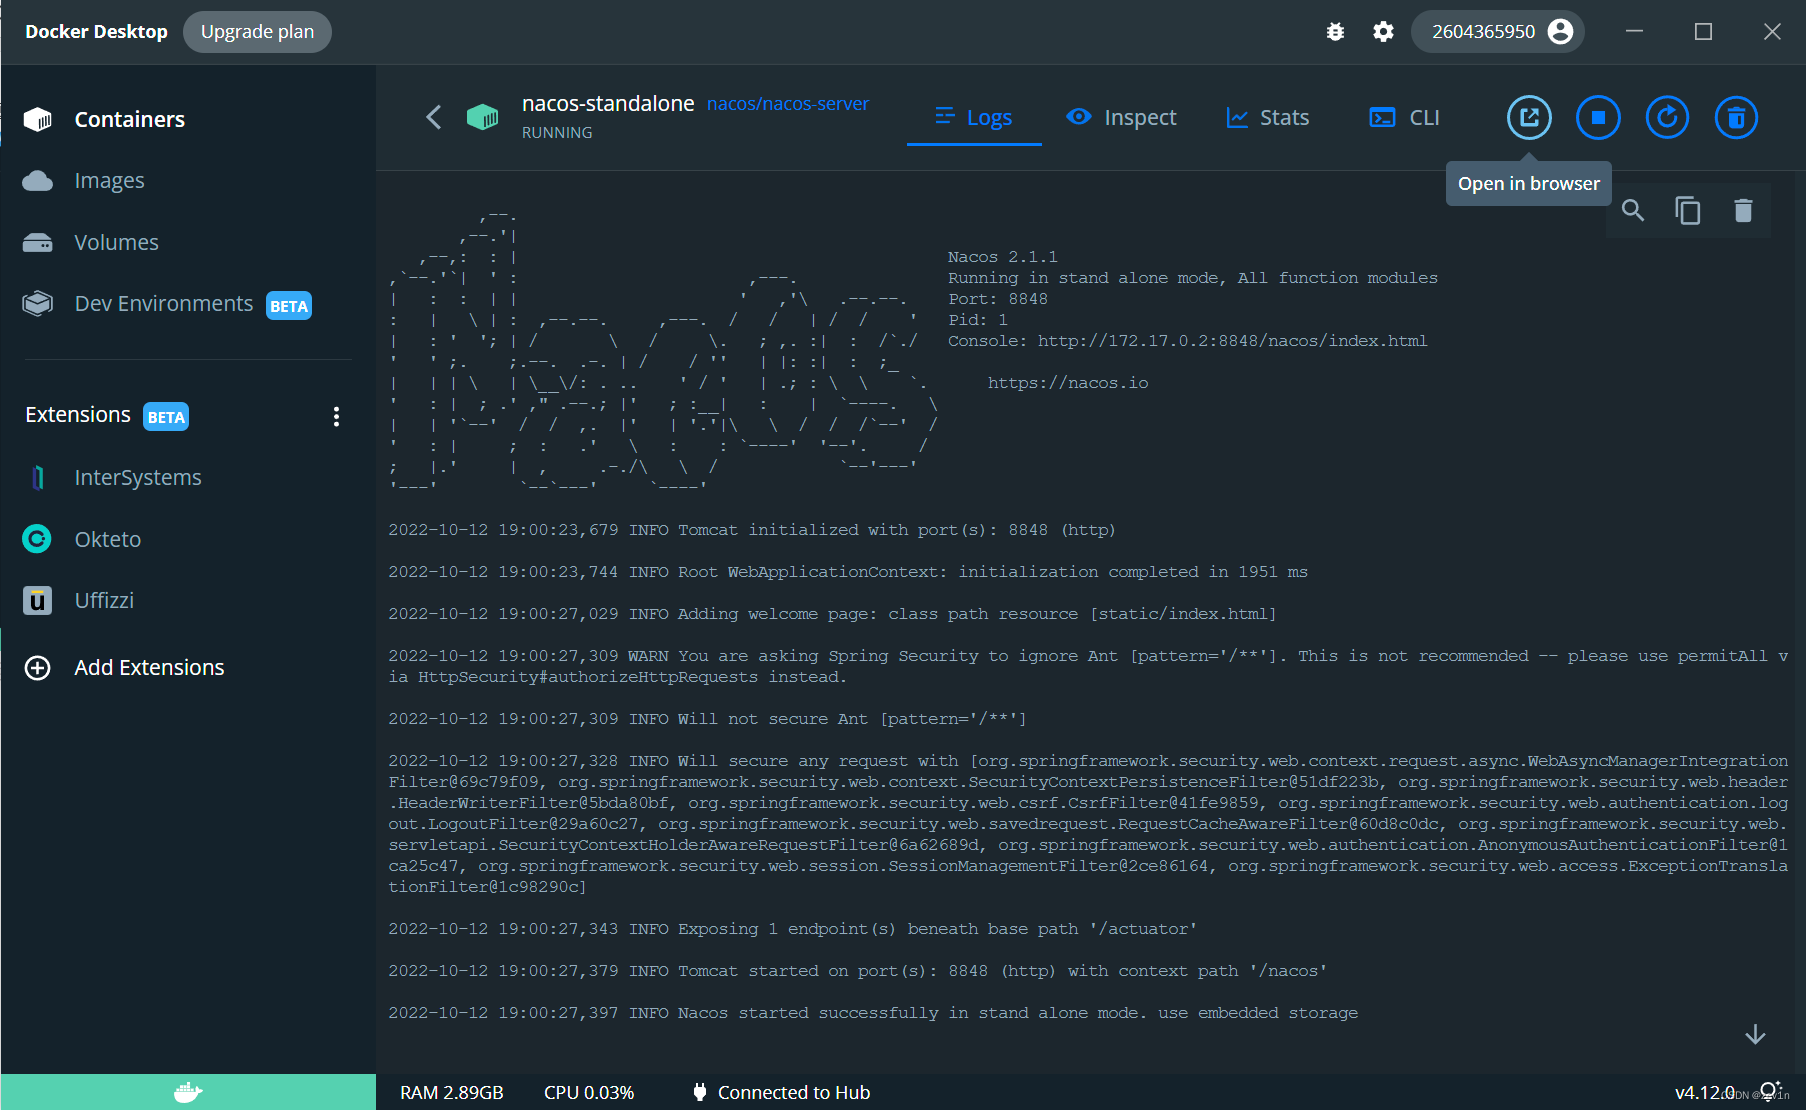1806x1110 pixels.
Task: Click RAM 2.89GB status entry
Action: coord(452,1093)
